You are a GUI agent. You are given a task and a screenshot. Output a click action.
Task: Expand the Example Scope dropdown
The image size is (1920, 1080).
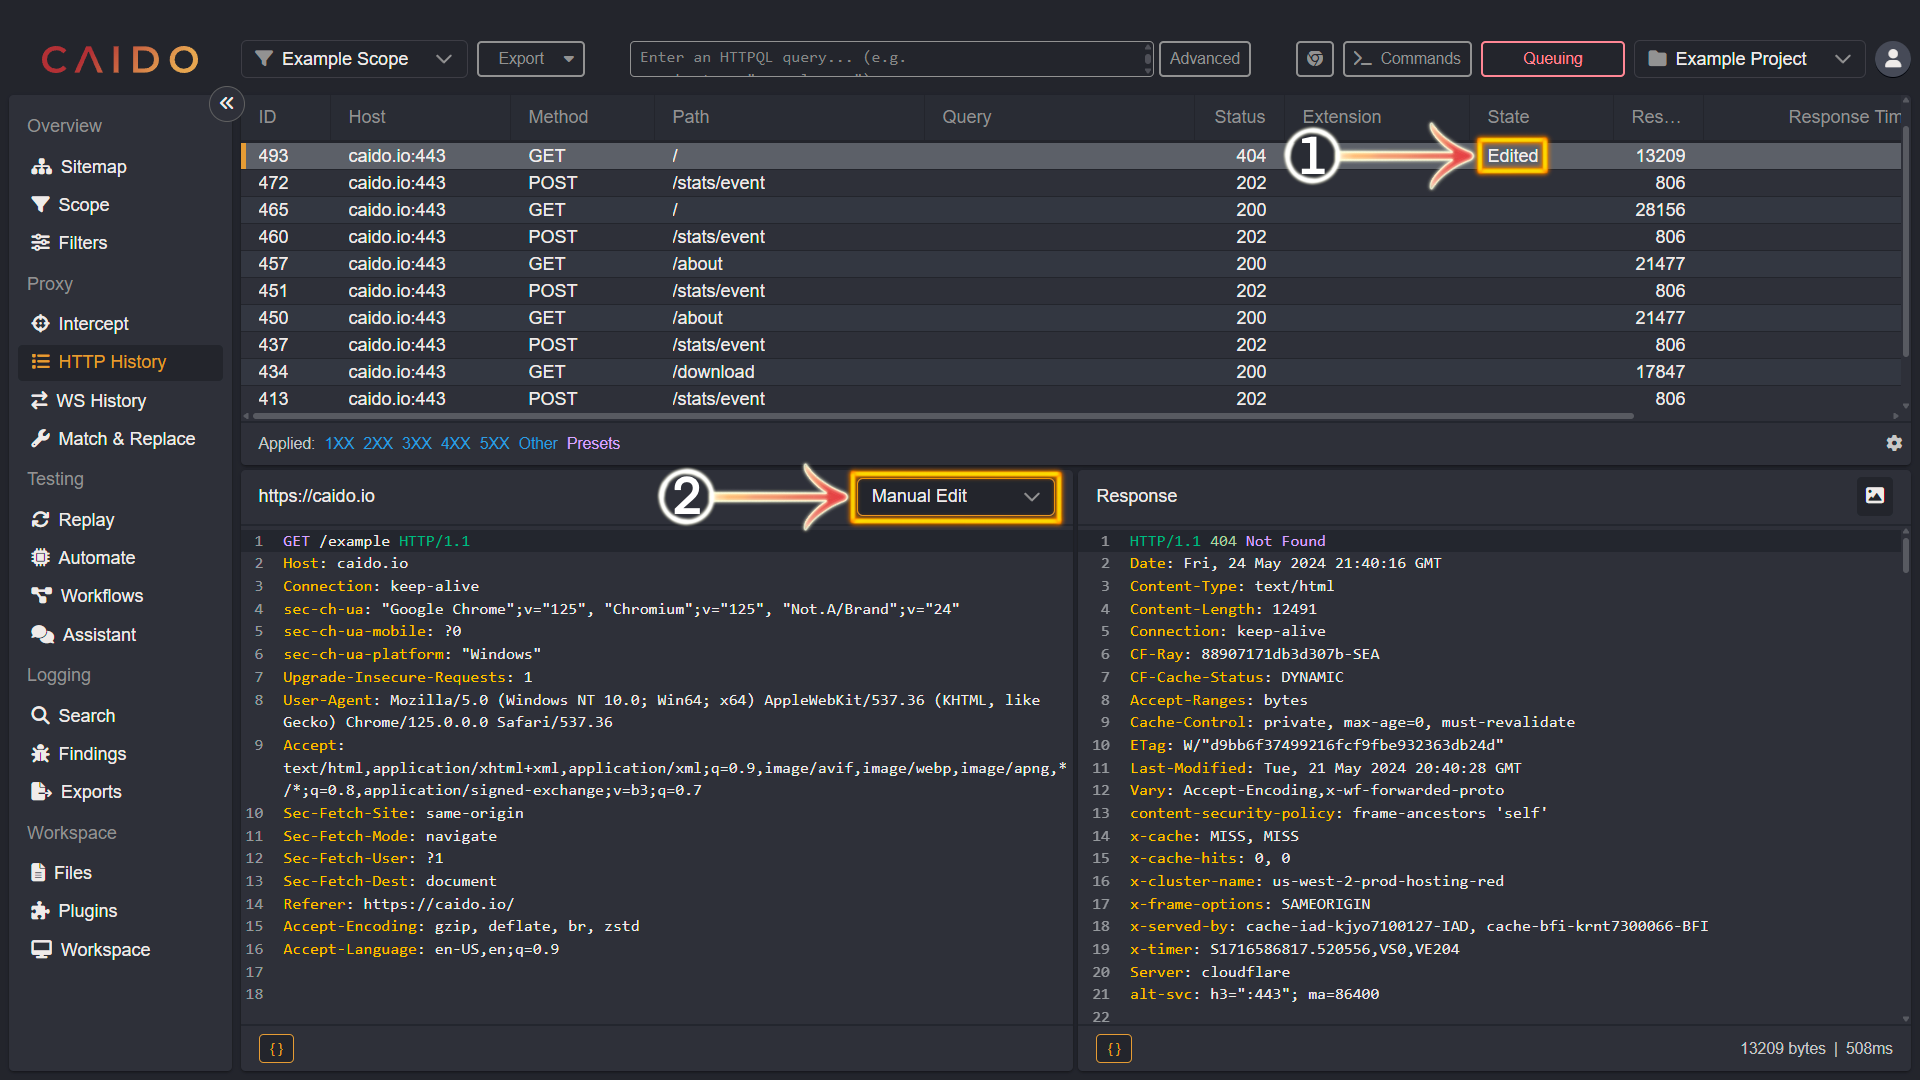click(x=354, y=59)
